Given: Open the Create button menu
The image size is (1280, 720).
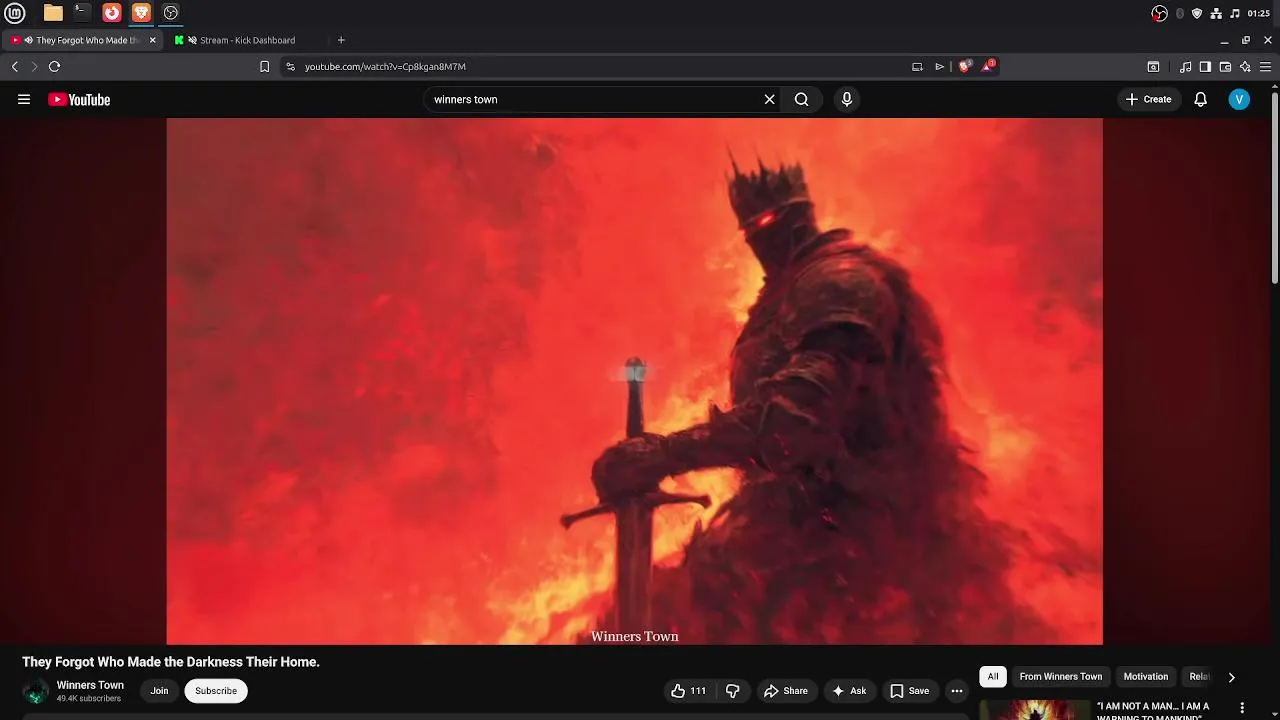Looking at the screenshot, I should (1149, 99).
